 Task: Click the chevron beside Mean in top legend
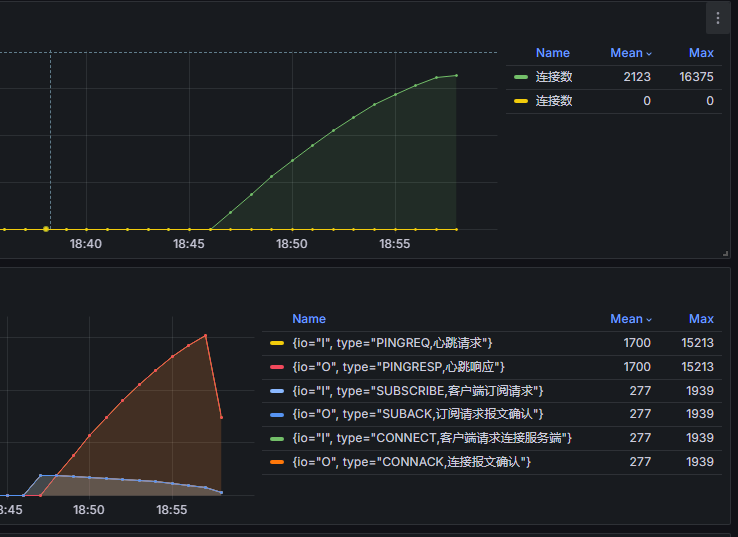(649, 54)
